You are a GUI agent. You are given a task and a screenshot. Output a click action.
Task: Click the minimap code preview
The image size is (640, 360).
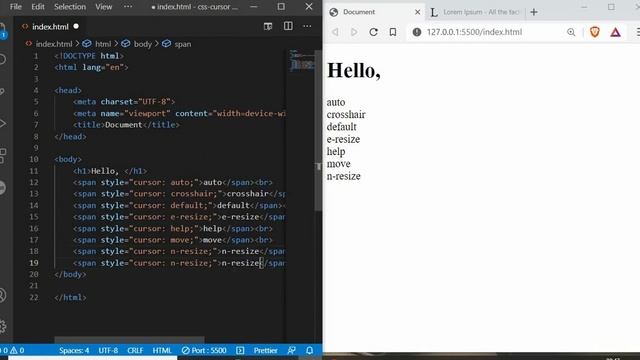tap(301, 60)
